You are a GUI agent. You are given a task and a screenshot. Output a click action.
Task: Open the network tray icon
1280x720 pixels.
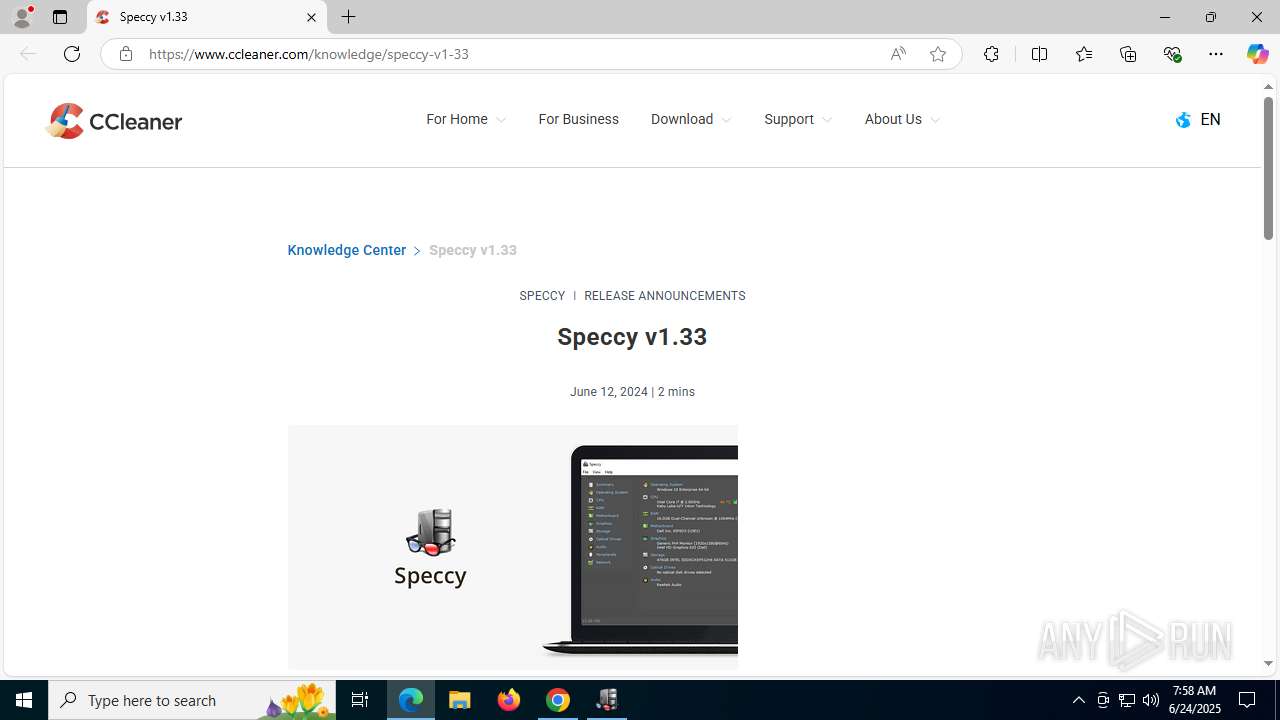pos(1127,700)
